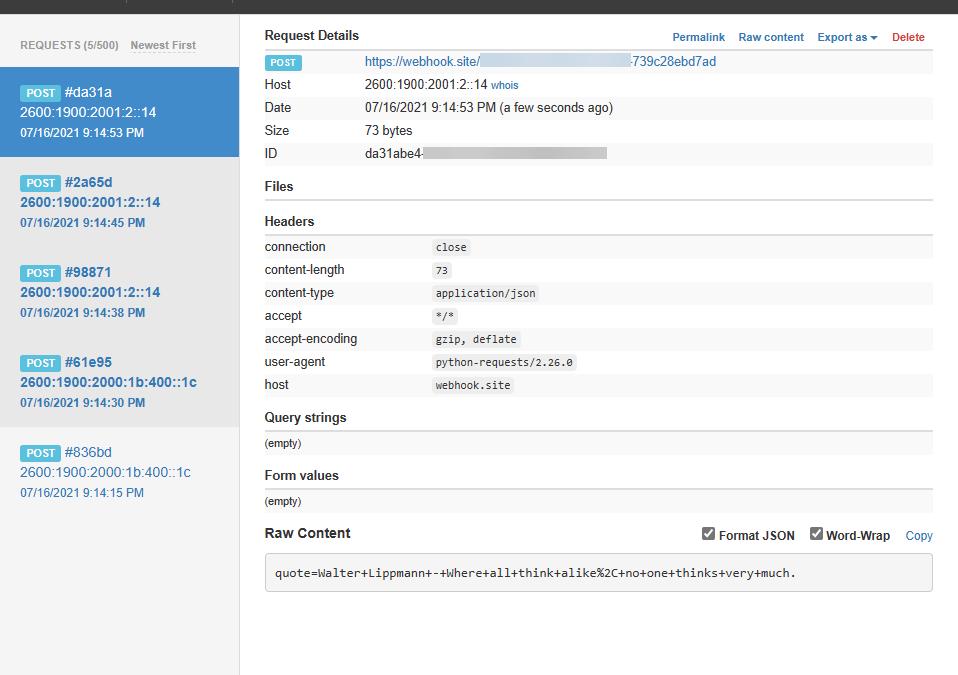This screenshot has width=958, height=675.
Task: Expand the Export as dropdown
Action: 846,37
